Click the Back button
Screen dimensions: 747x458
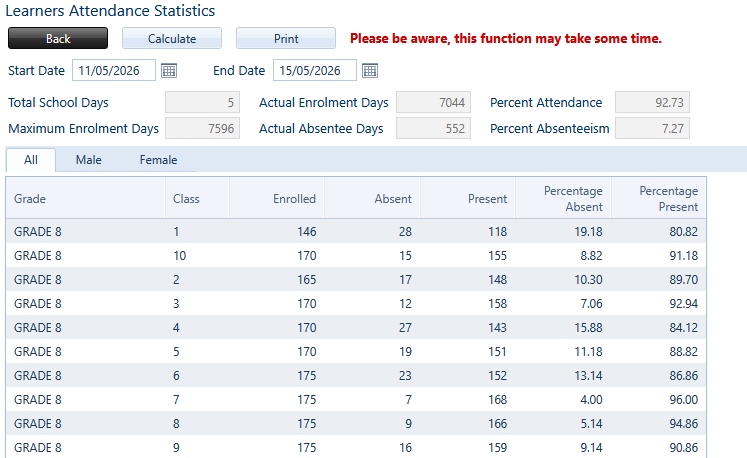(x=58, y=38)
